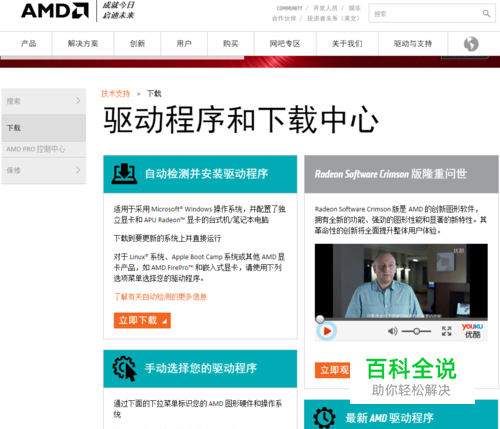Open the 创新 menu
Viewport: 500px width, 429px height.
tap(137, 44)
